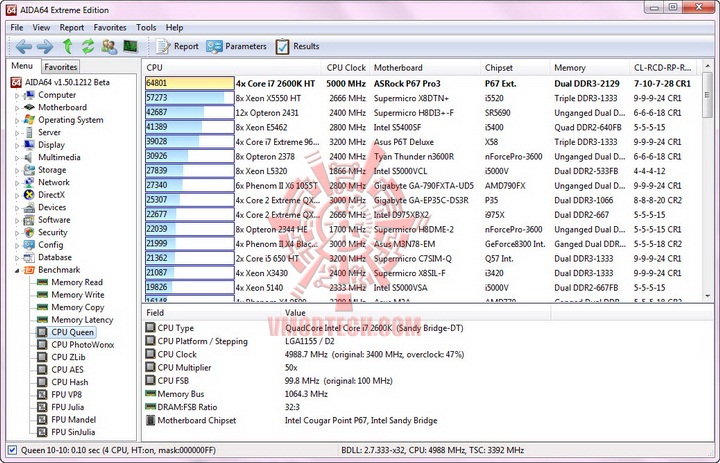Select the DirectX icon
The height and width of the screenshot is (463, 720).
pyautogui.click(x=29, y=195)
